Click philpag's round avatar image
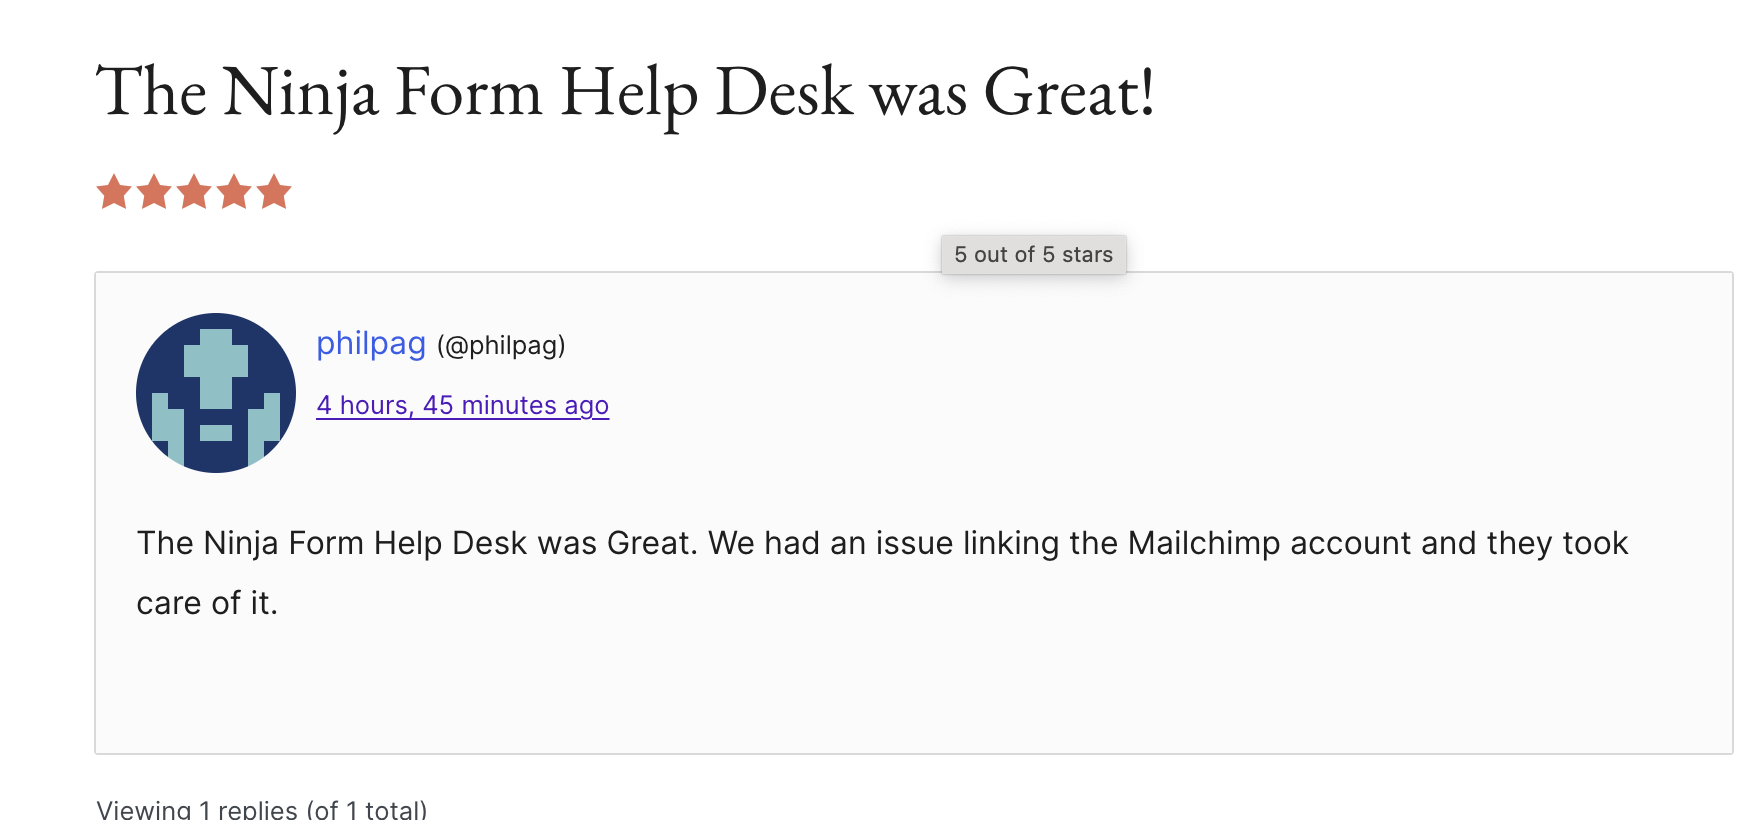Image resolution: width=1756 pixels, height=820 pixels. click(x=216, y=393)
